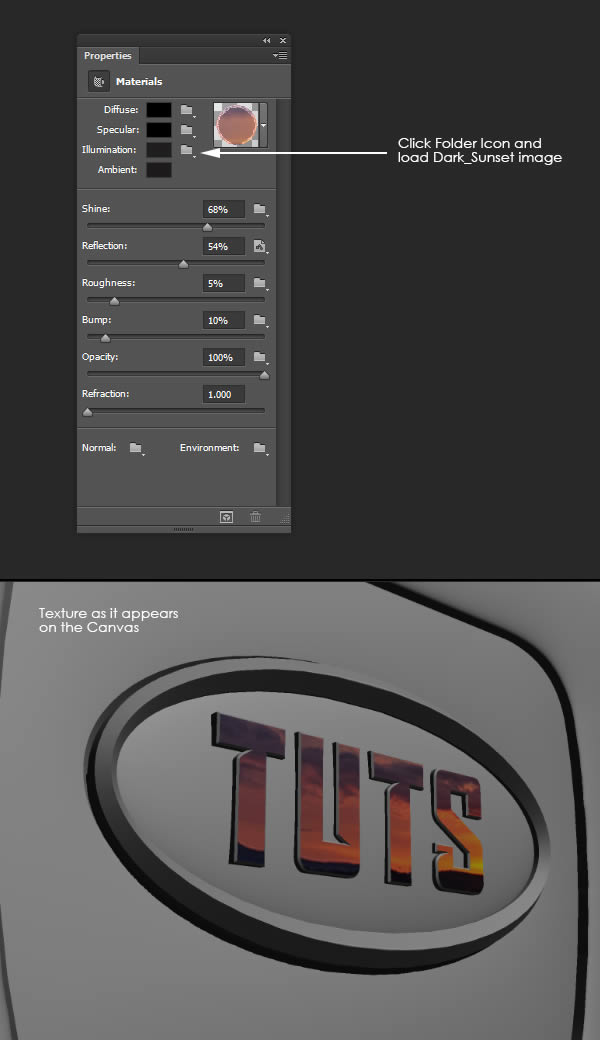Open the Reflection texture file icon
The width and height of the screenshot is (600, 1040).
tap(260, 247)
